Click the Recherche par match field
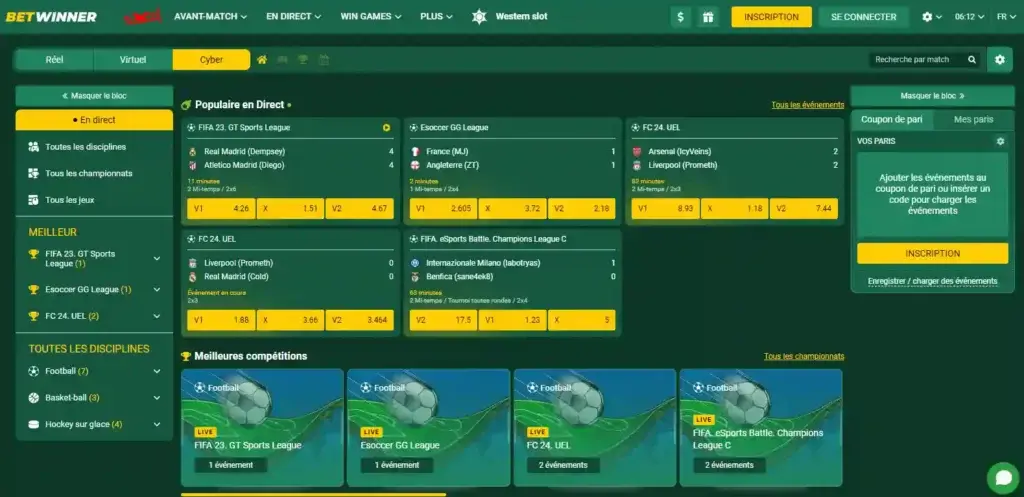1024x497 pixels. click(x=915, y=60)
